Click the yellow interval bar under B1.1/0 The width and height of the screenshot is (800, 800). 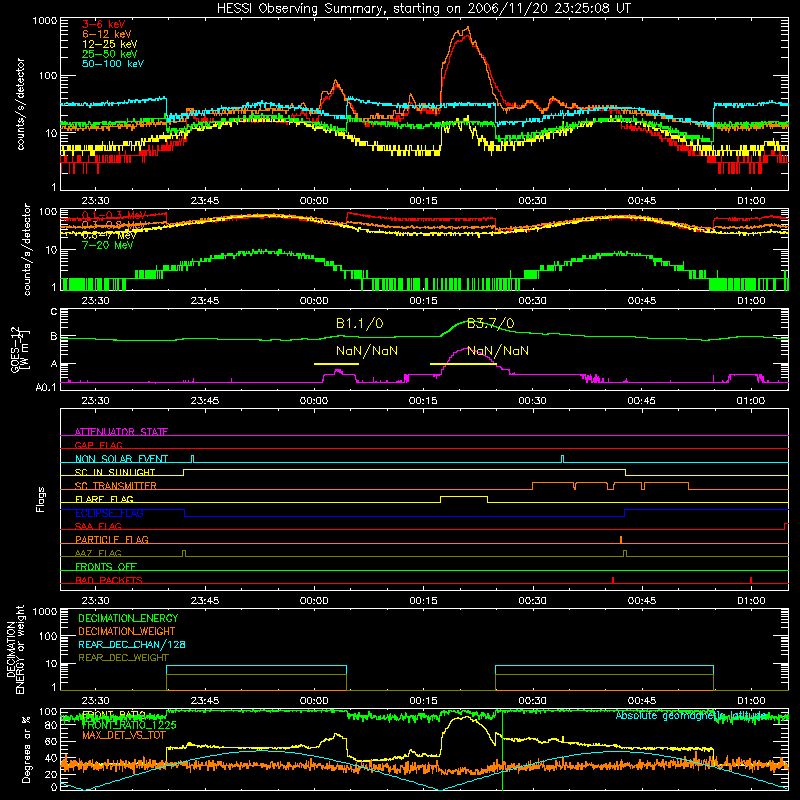(x=336, y=364)
